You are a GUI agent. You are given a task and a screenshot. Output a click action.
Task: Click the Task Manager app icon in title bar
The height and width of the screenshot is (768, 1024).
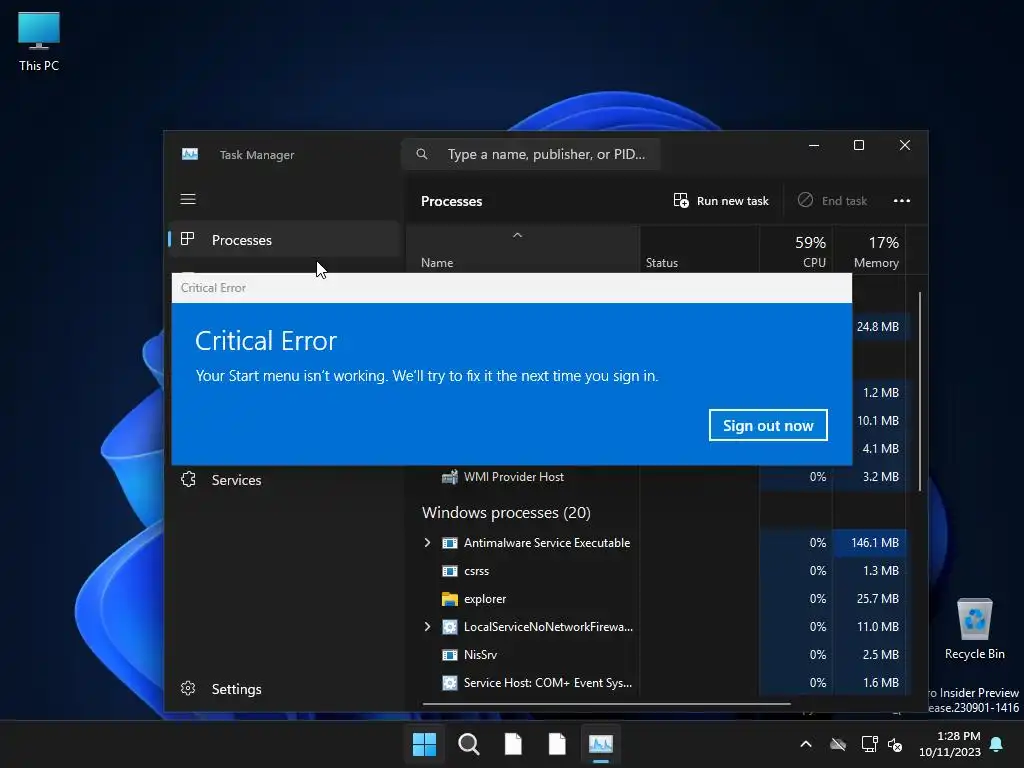click(x=190, y=154)
